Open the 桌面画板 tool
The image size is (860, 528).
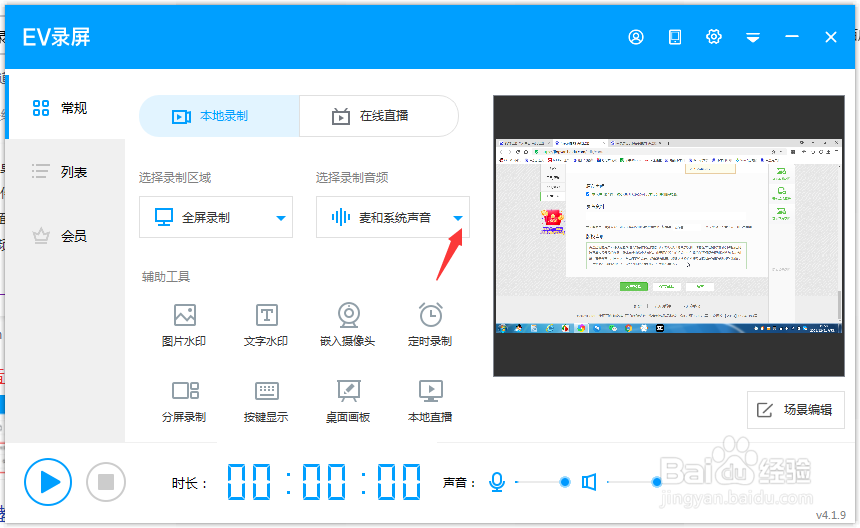pyautogui.click(x=348, y=401)
